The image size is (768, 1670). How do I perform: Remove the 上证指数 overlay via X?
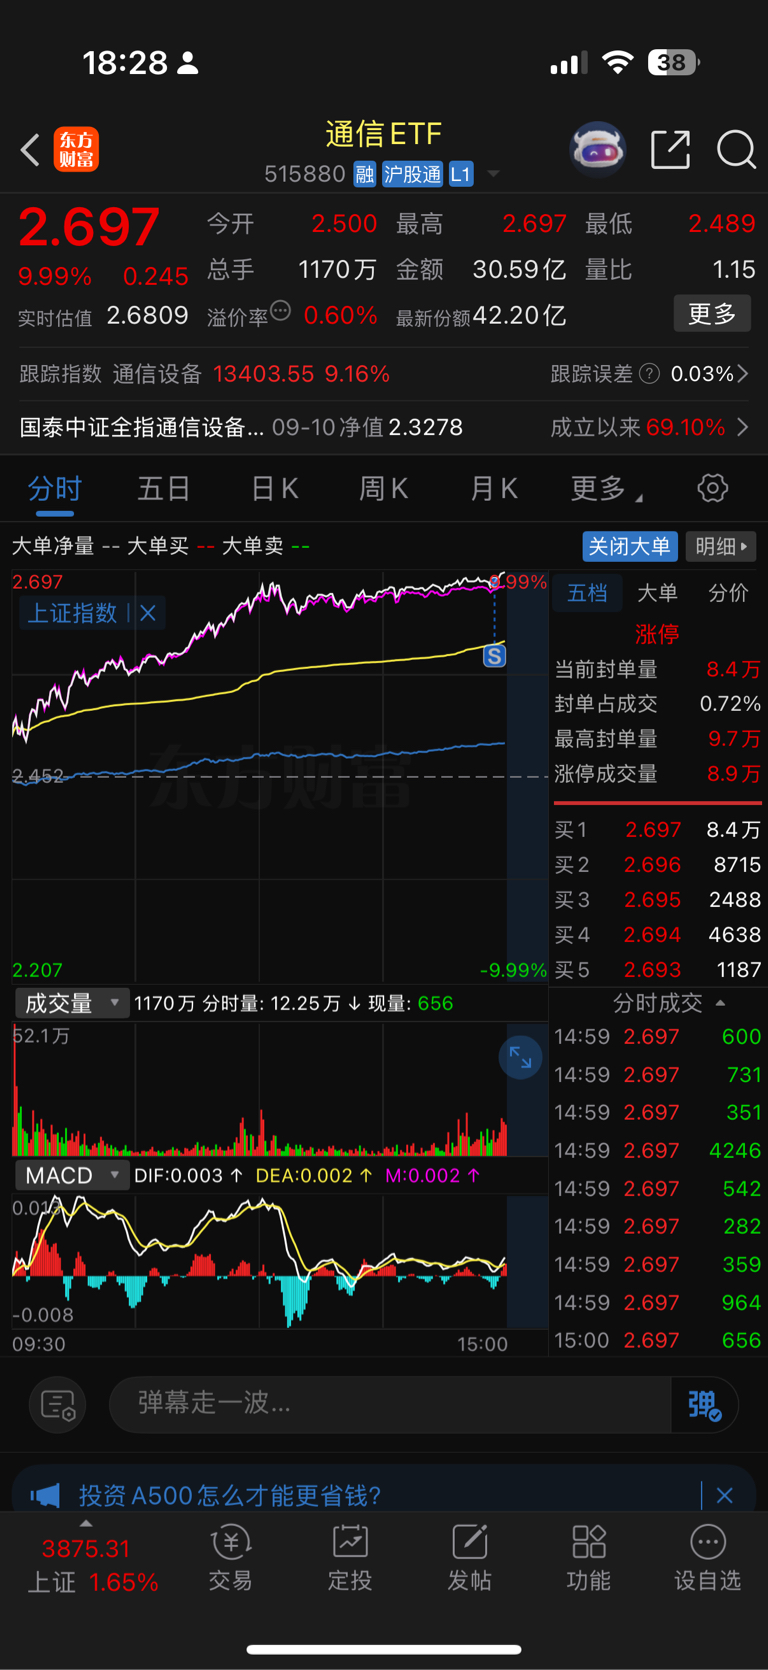coord(148,613)
